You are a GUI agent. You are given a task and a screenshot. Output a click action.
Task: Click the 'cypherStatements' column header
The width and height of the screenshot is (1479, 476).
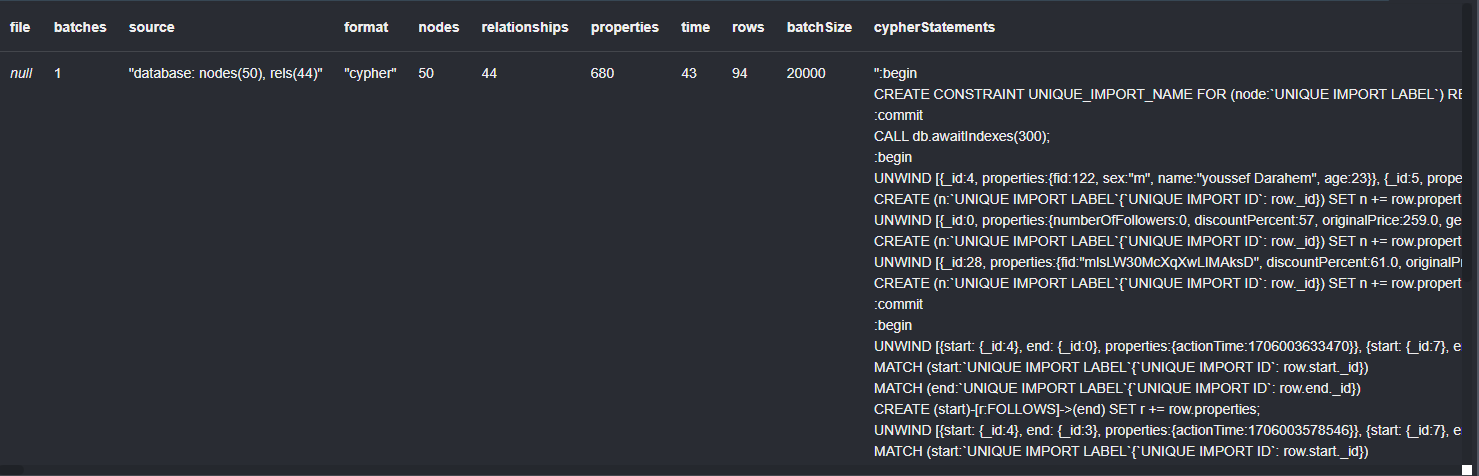click(934, 28)
